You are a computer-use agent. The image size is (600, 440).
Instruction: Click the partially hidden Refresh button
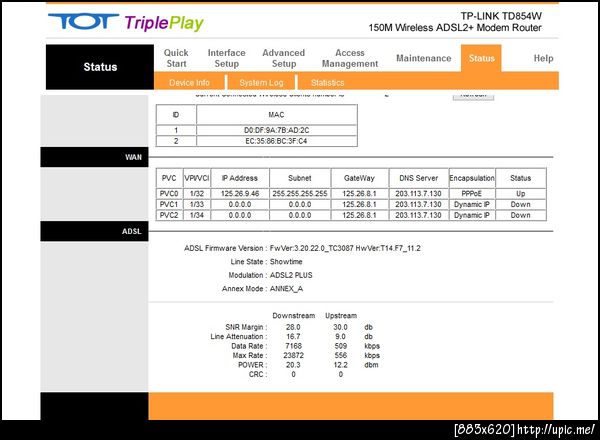pos(473,96)
